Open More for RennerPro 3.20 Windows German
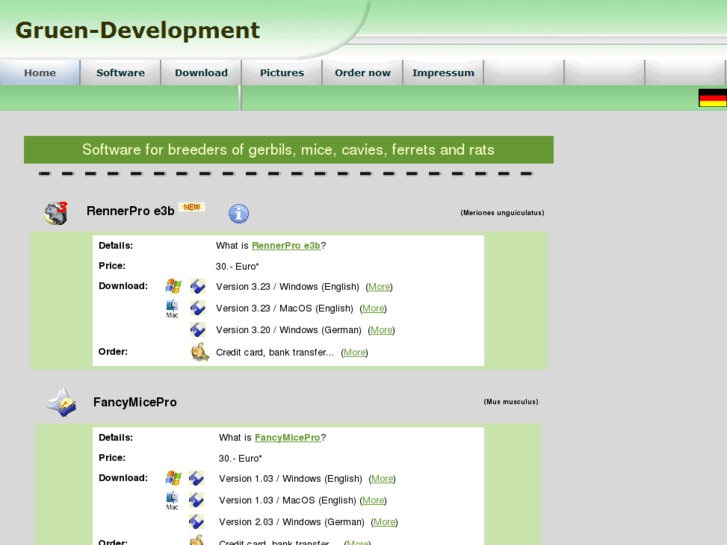The width and height of the screenshot is (727, 545). (382, 330)
